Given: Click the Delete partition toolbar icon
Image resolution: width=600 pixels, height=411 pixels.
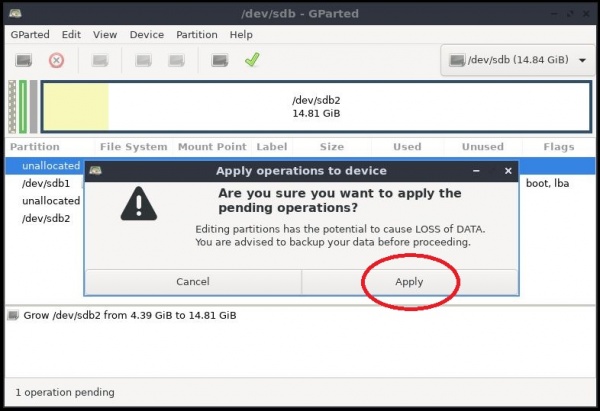Looking at the screenshot, I should click(x=56, y=61).
